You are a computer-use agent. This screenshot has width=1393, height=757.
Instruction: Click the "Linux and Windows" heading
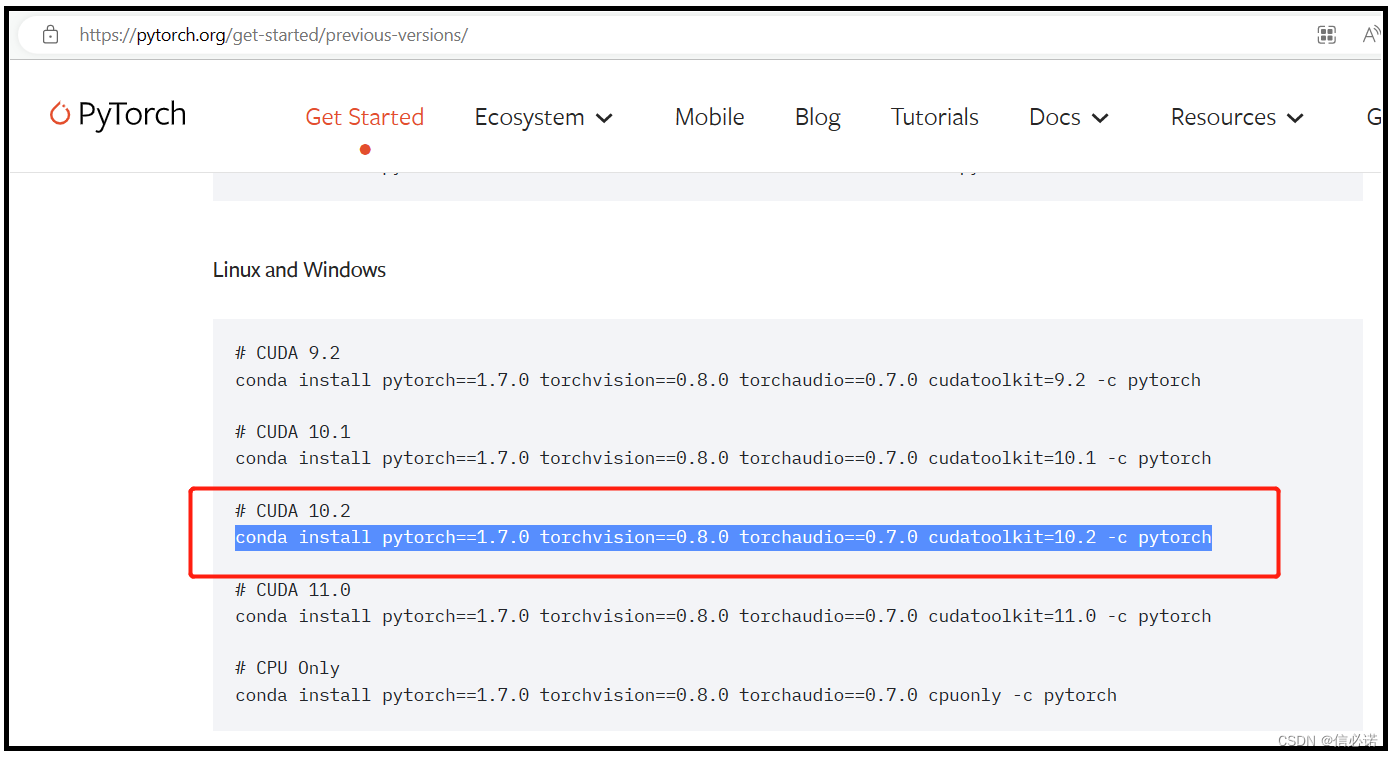pos(299,270)
